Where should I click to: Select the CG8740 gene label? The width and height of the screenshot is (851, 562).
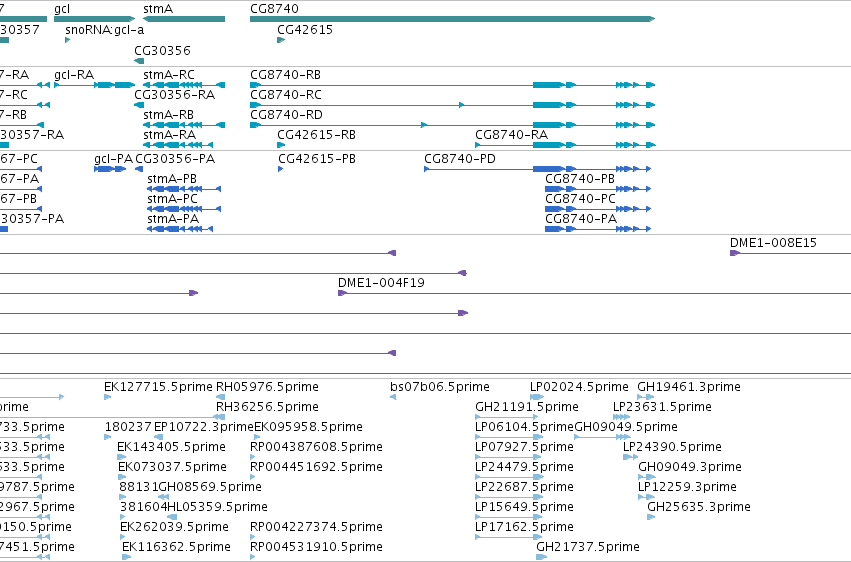(x=274, y=9)
